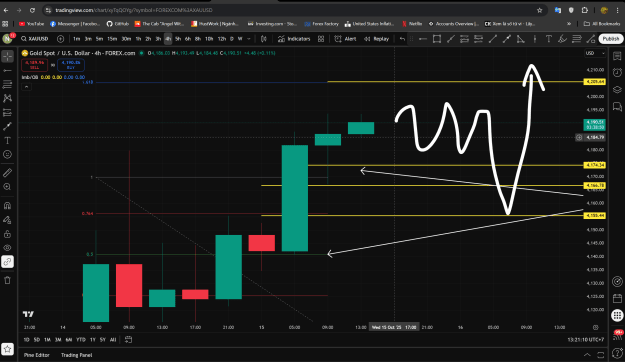Open the go to date calendar
625x362 pixels.
coord(128,340)
